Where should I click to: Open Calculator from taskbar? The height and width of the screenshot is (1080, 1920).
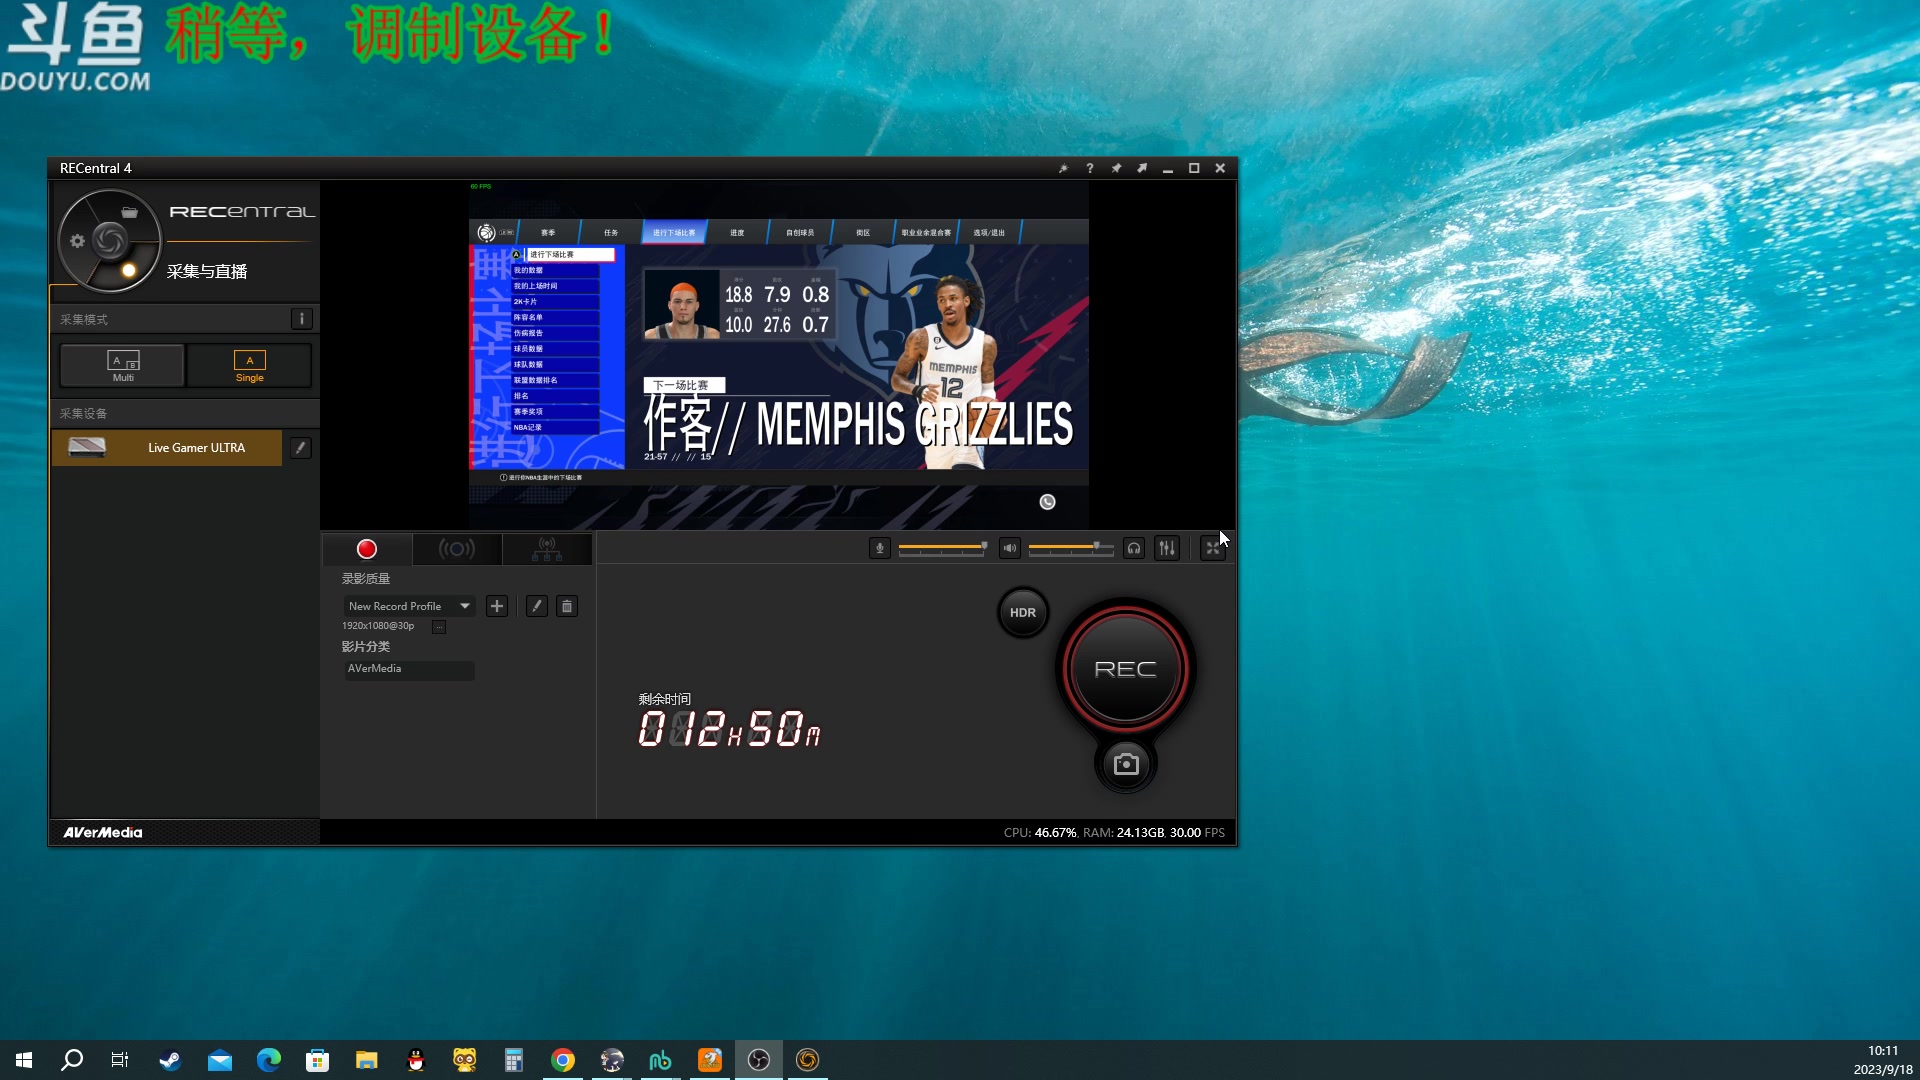click(x=514, y=1060)
